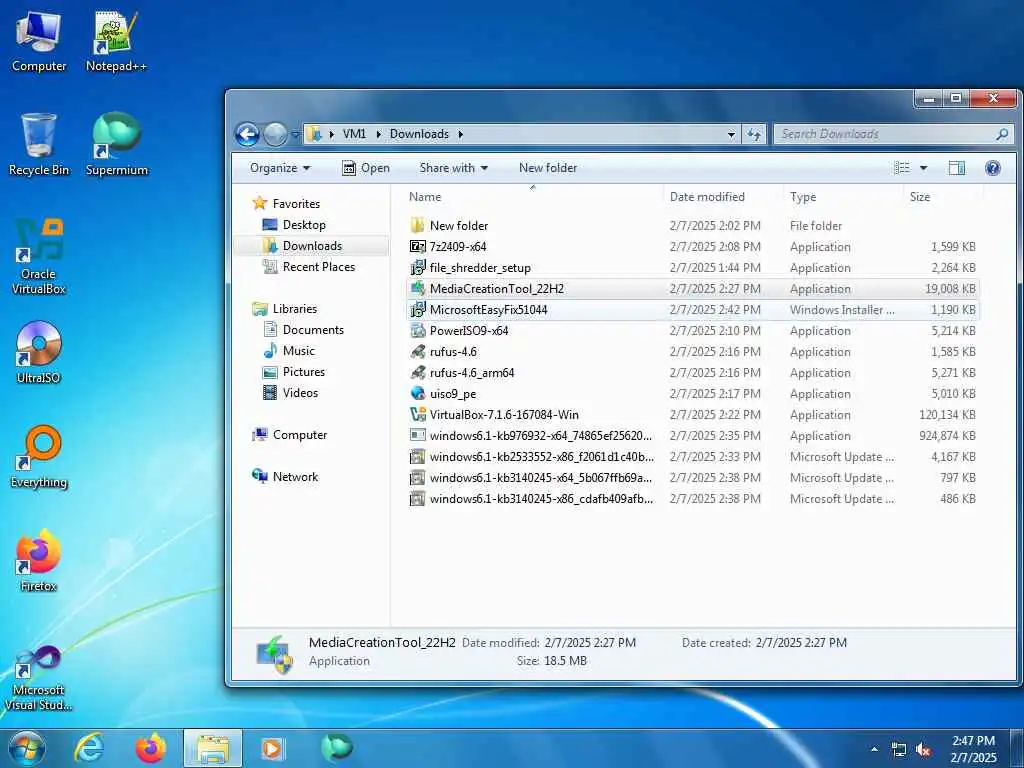Expand the address bar history dropdown

tap(731, 135)
